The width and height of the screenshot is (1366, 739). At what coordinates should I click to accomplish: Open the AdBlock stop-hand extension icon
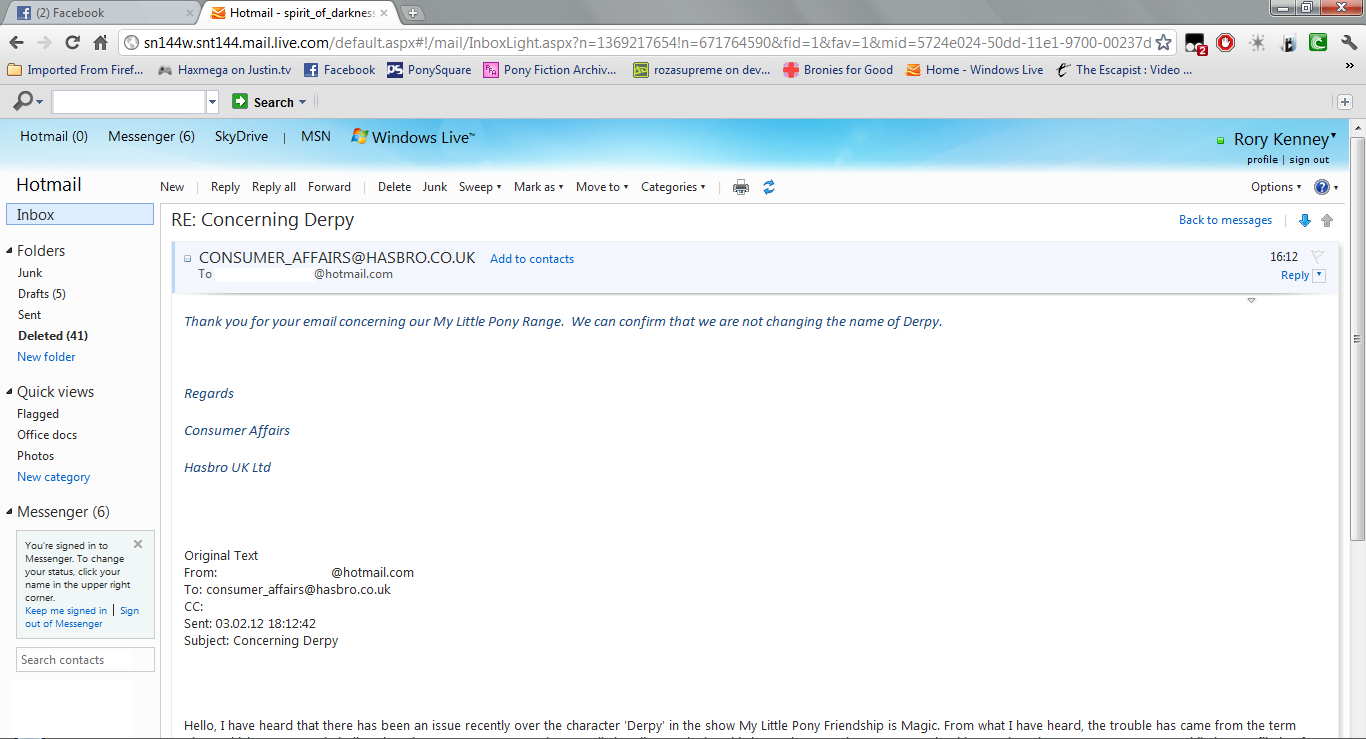point(1225,43)
